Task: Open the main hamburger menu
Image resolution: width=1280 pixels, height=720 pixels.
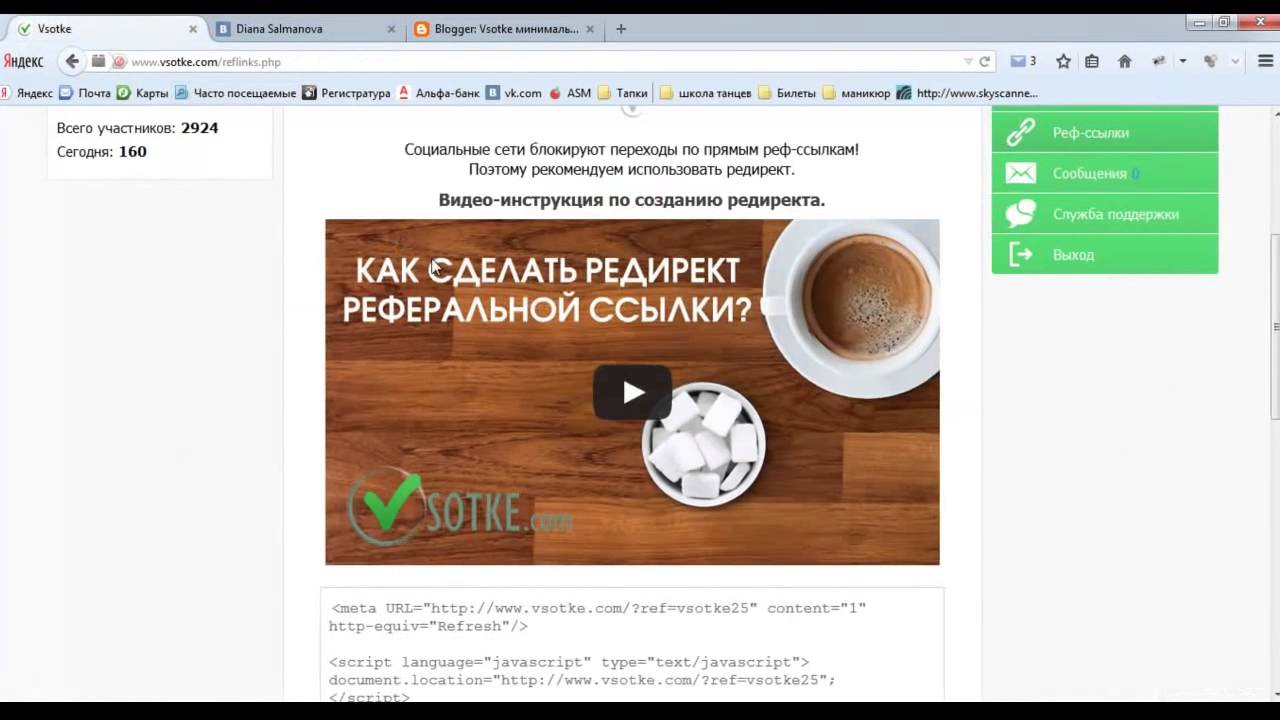Action: (1265, 61)
